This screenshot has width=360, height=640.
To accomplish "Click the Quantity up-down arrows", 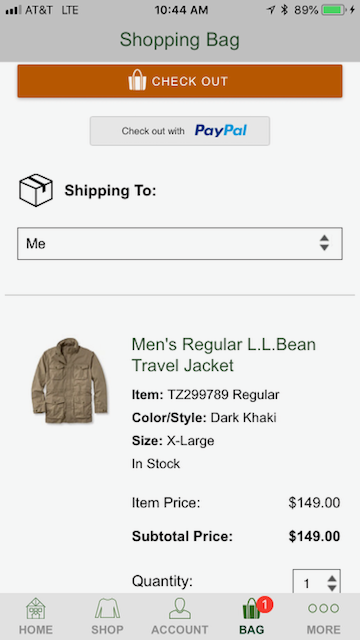I will click(x=332, y=583).
